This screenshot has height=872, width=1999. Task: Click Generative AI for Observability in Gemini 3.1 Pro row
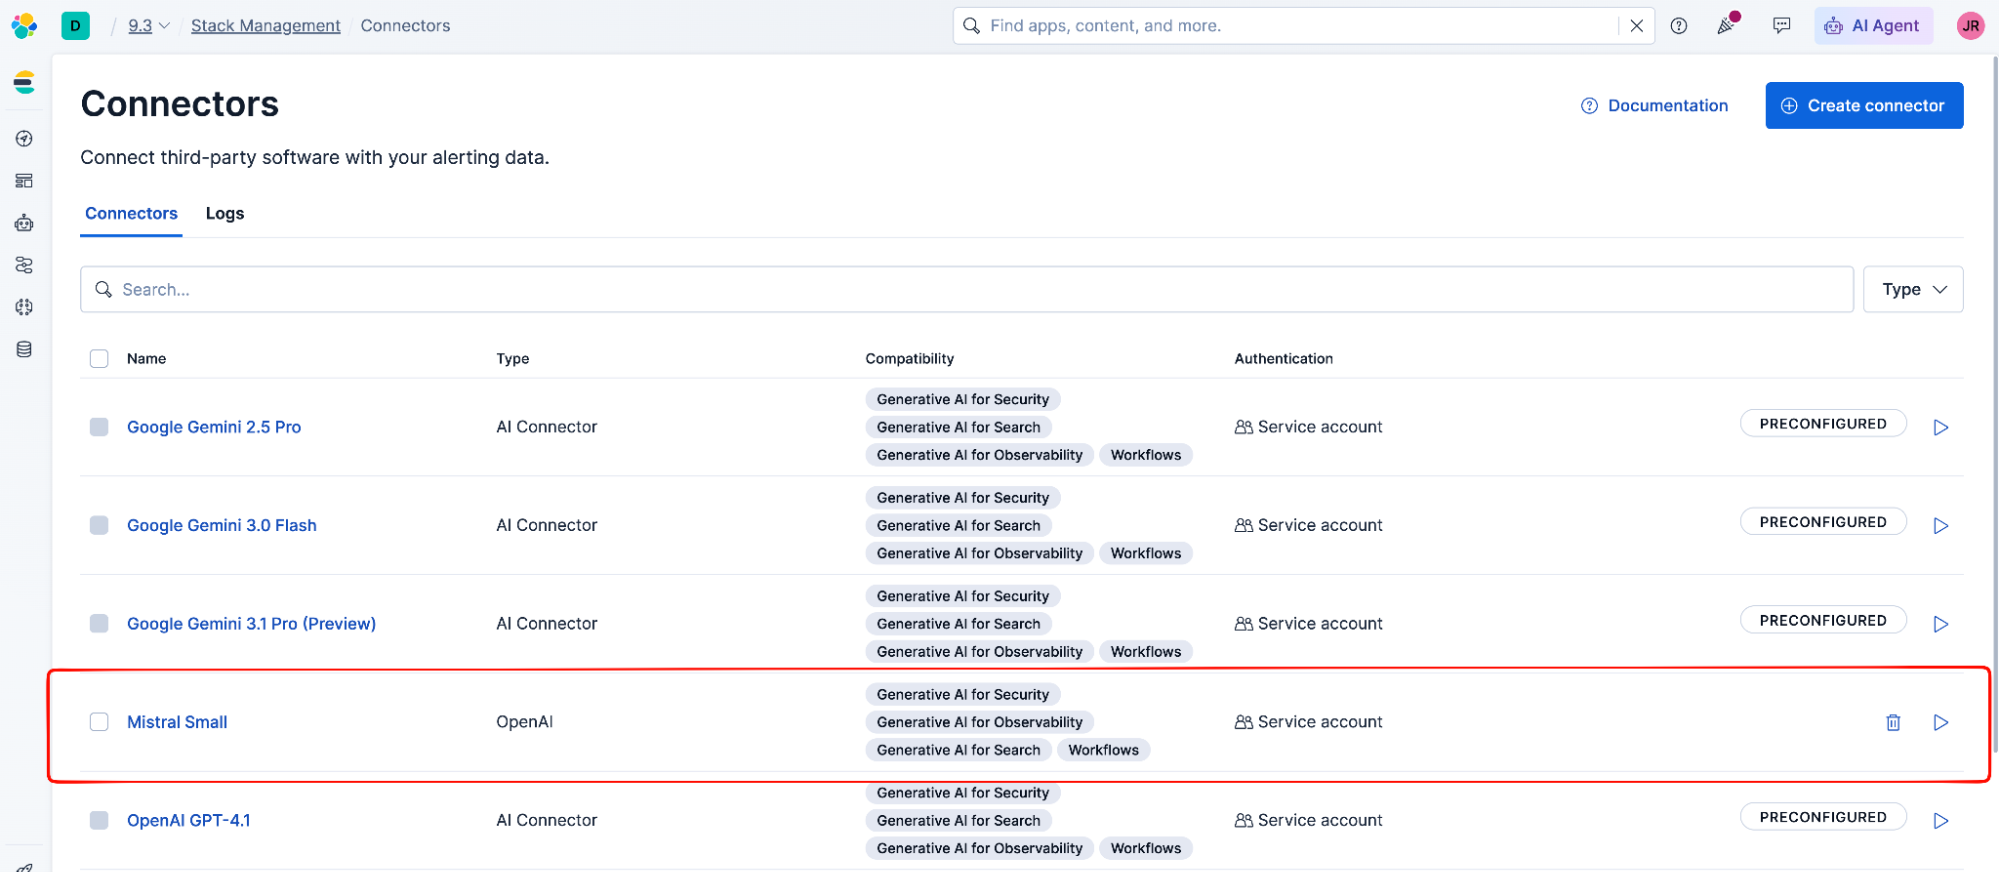coord(980,651)
